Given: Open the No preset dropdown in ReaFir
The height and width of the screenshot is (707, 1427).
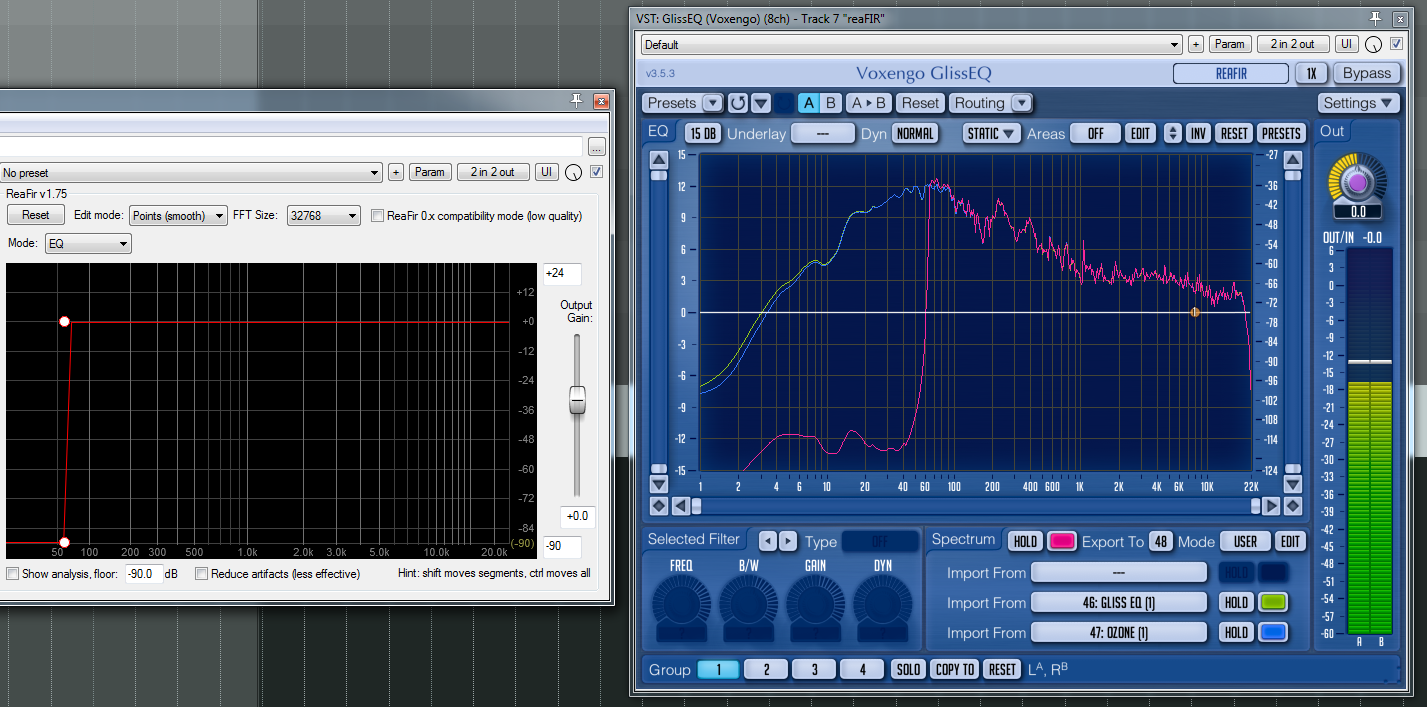Looking at the screenshot, I should (191, 172).
